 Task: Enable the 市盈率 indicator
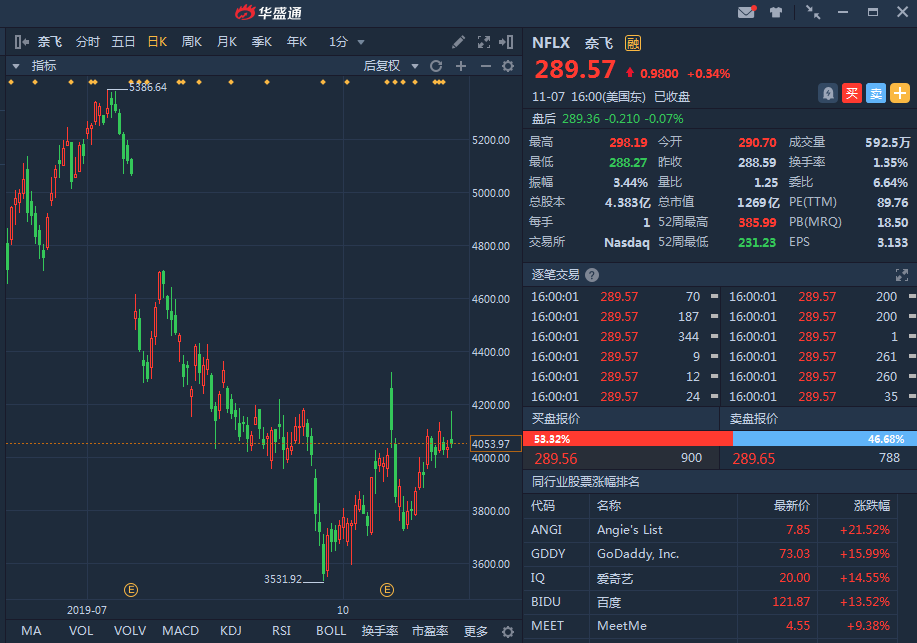click(430, 631)
